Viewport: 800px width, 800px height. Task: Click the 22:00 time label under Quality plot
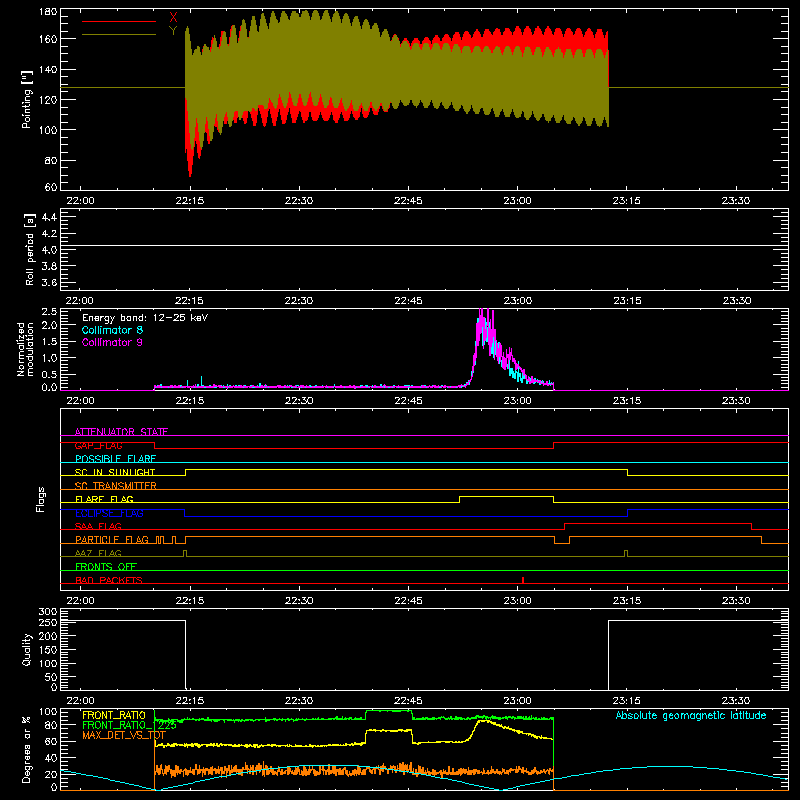pyautogui.click(x=80, y=701)
